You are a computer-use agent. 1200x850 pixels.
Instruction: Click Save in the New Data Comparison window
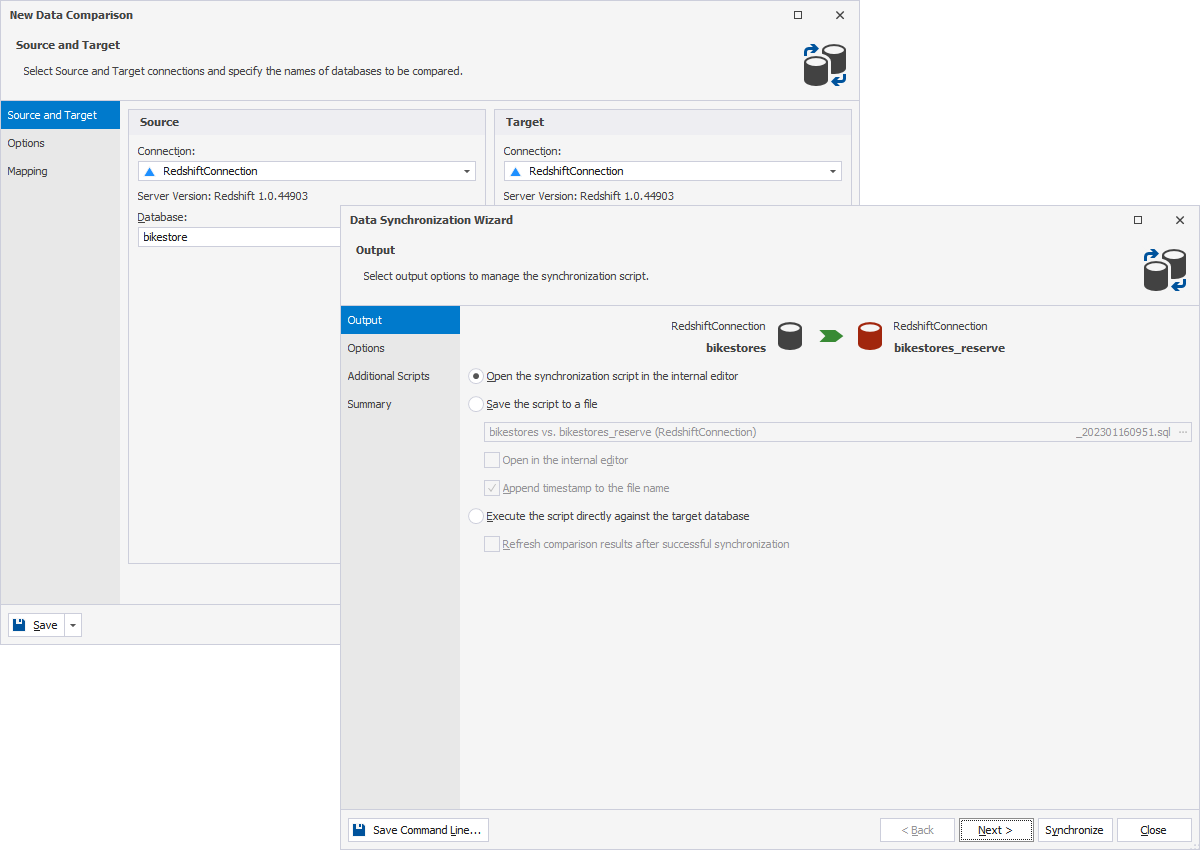point(37,625)
